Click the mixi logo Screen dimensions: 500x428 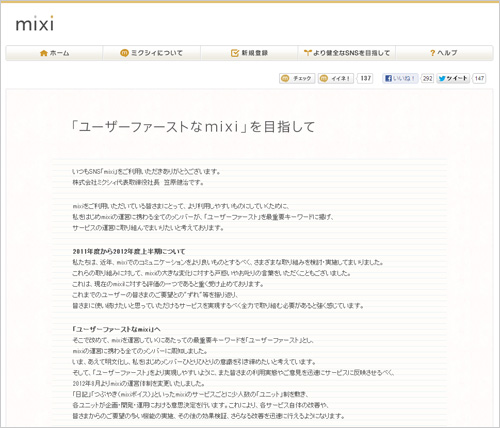pos(35,24)
